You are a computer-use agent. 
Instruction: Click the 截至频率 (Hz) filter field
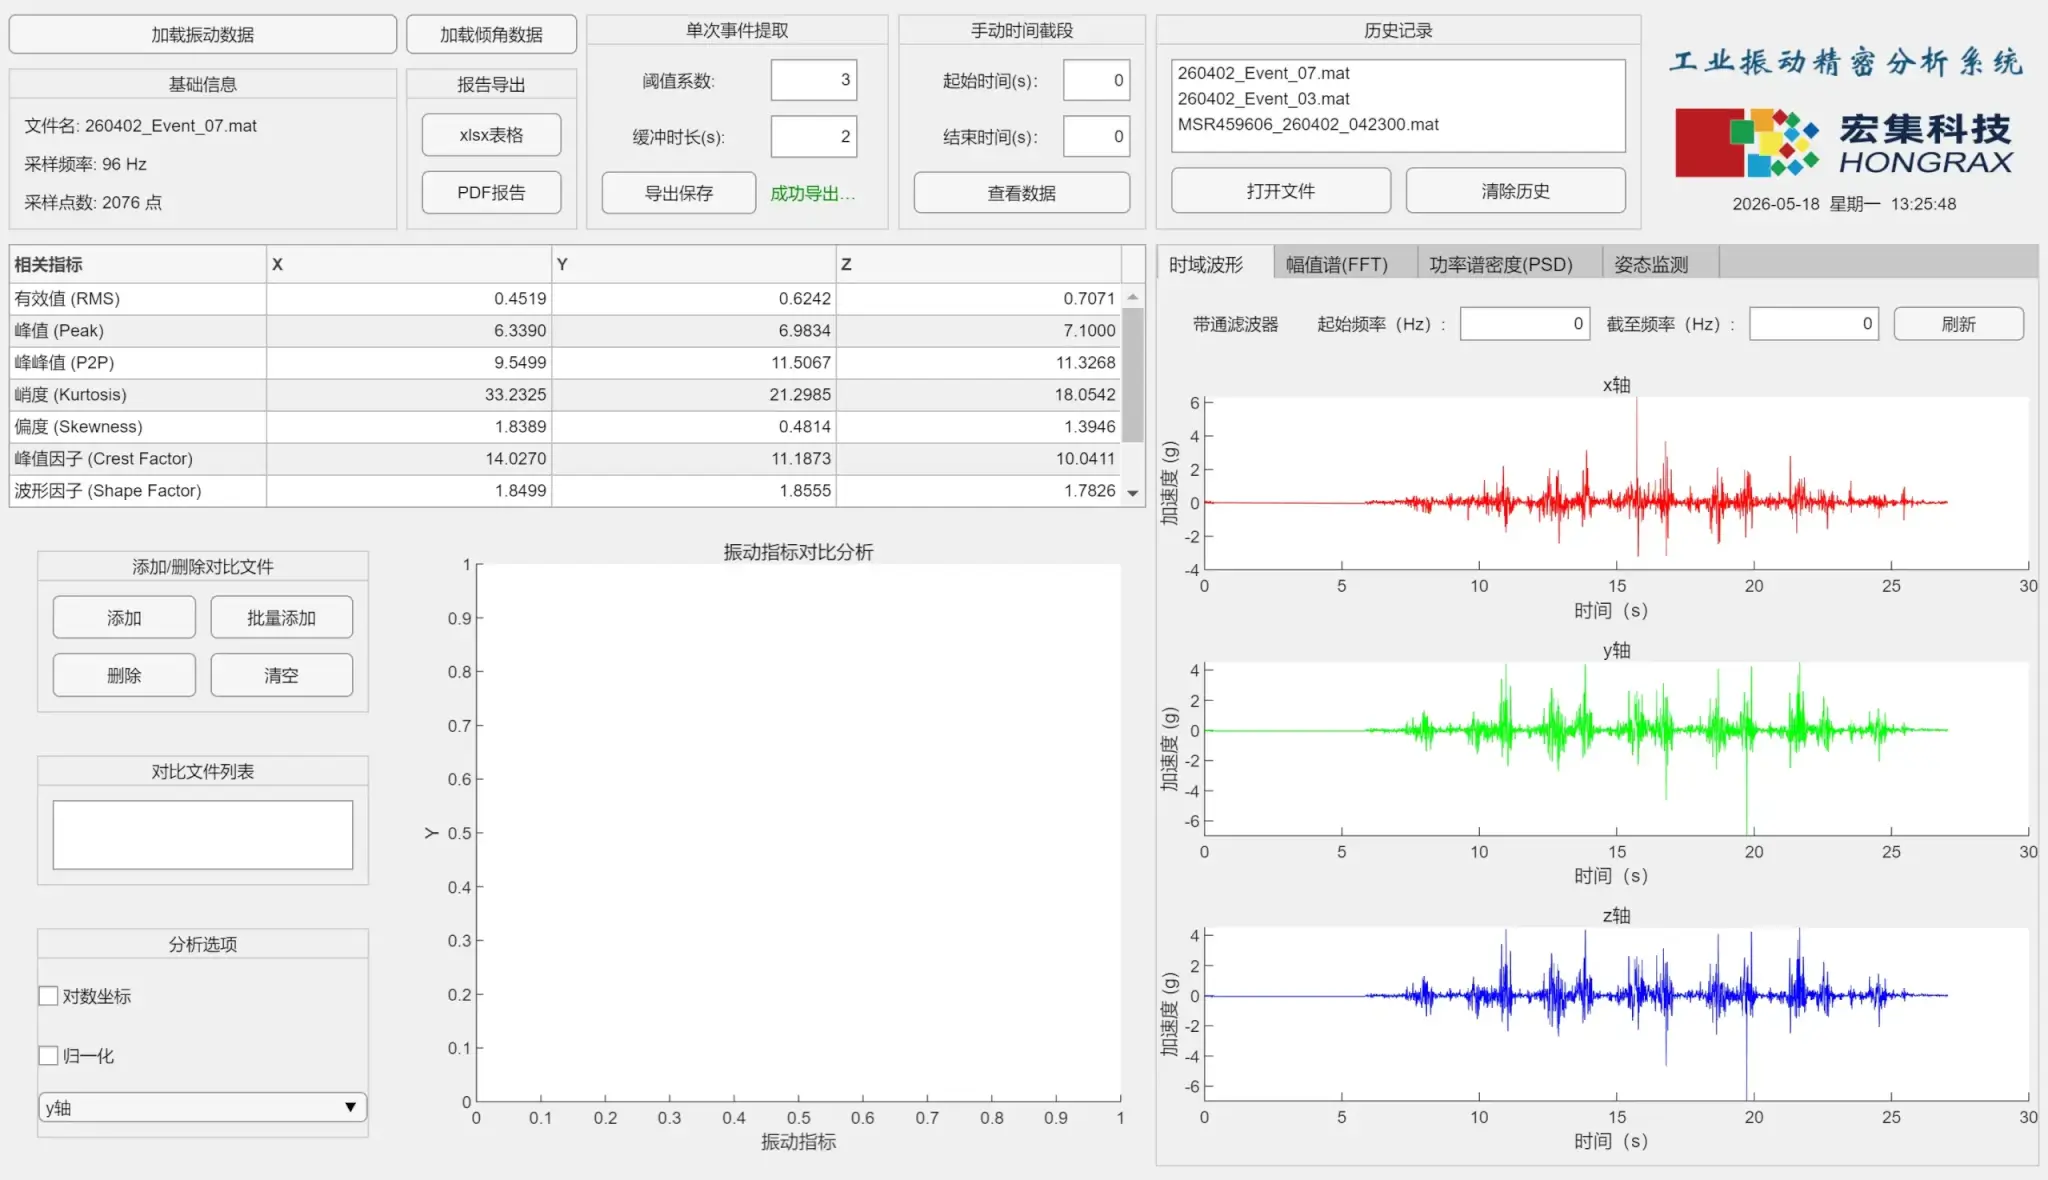(1813, 324)
